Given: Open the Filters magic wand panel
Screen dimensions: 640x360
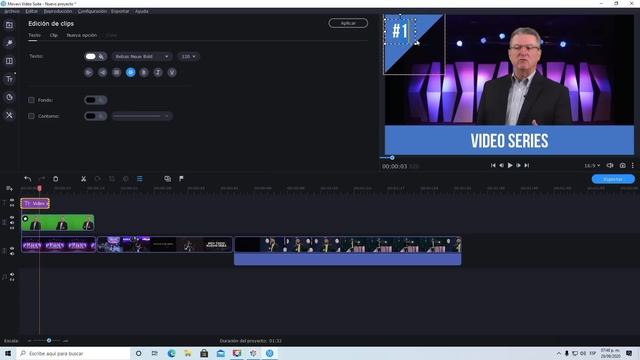Looking at the screenshot, I should point(9,43).
